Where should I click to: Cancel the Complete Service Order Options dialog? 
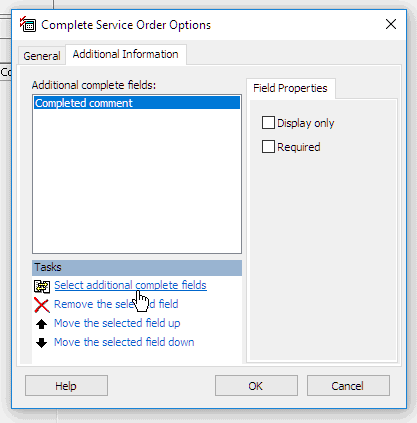click(348, 386)
